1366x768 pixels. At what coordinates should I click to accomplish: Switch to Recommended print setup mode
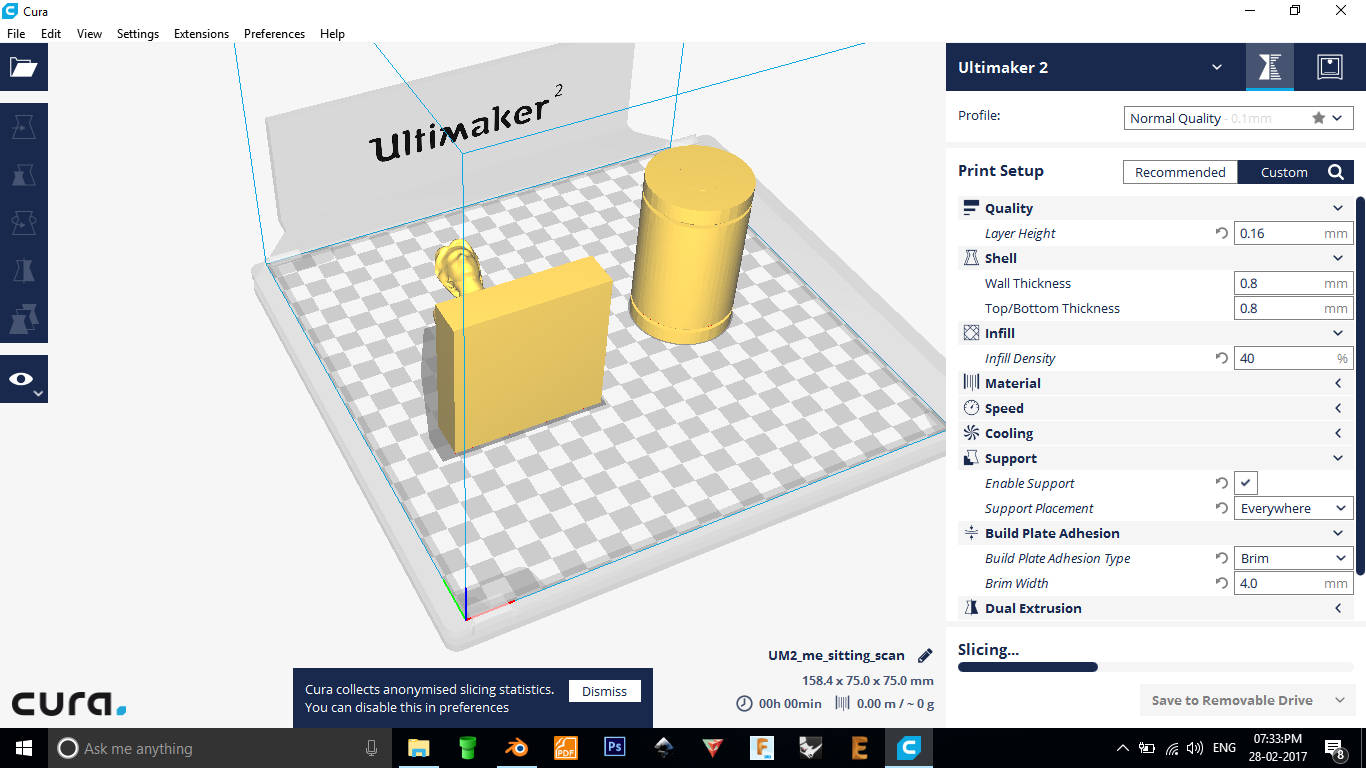coord(1180,172)
